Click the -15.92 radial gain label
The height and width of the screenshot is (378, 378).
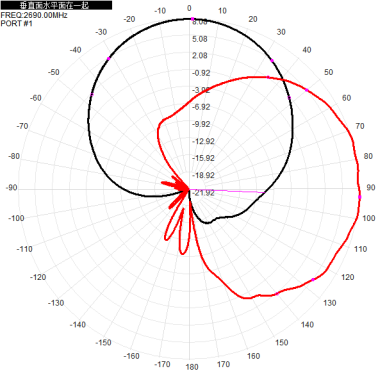coord(203,158)
